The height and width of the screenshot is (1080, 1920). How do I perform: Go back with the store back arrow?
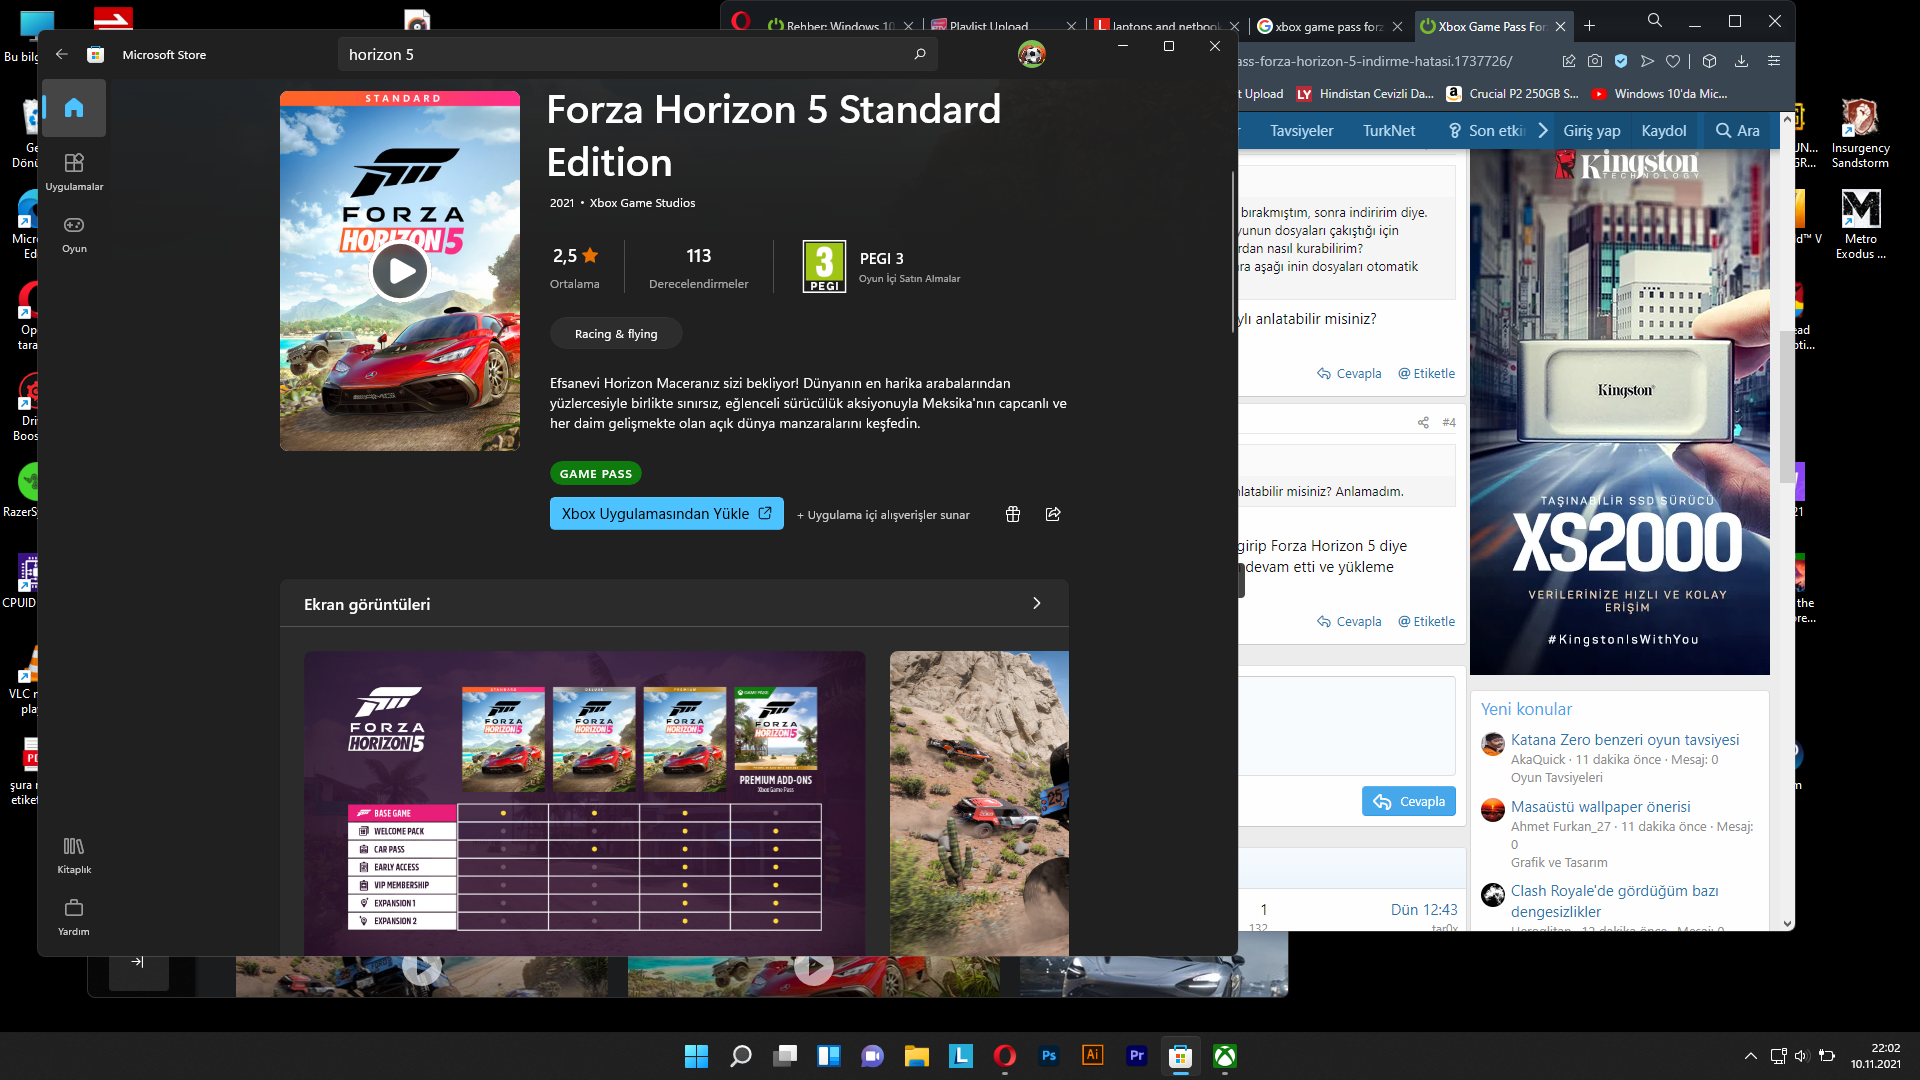[62, 54]
